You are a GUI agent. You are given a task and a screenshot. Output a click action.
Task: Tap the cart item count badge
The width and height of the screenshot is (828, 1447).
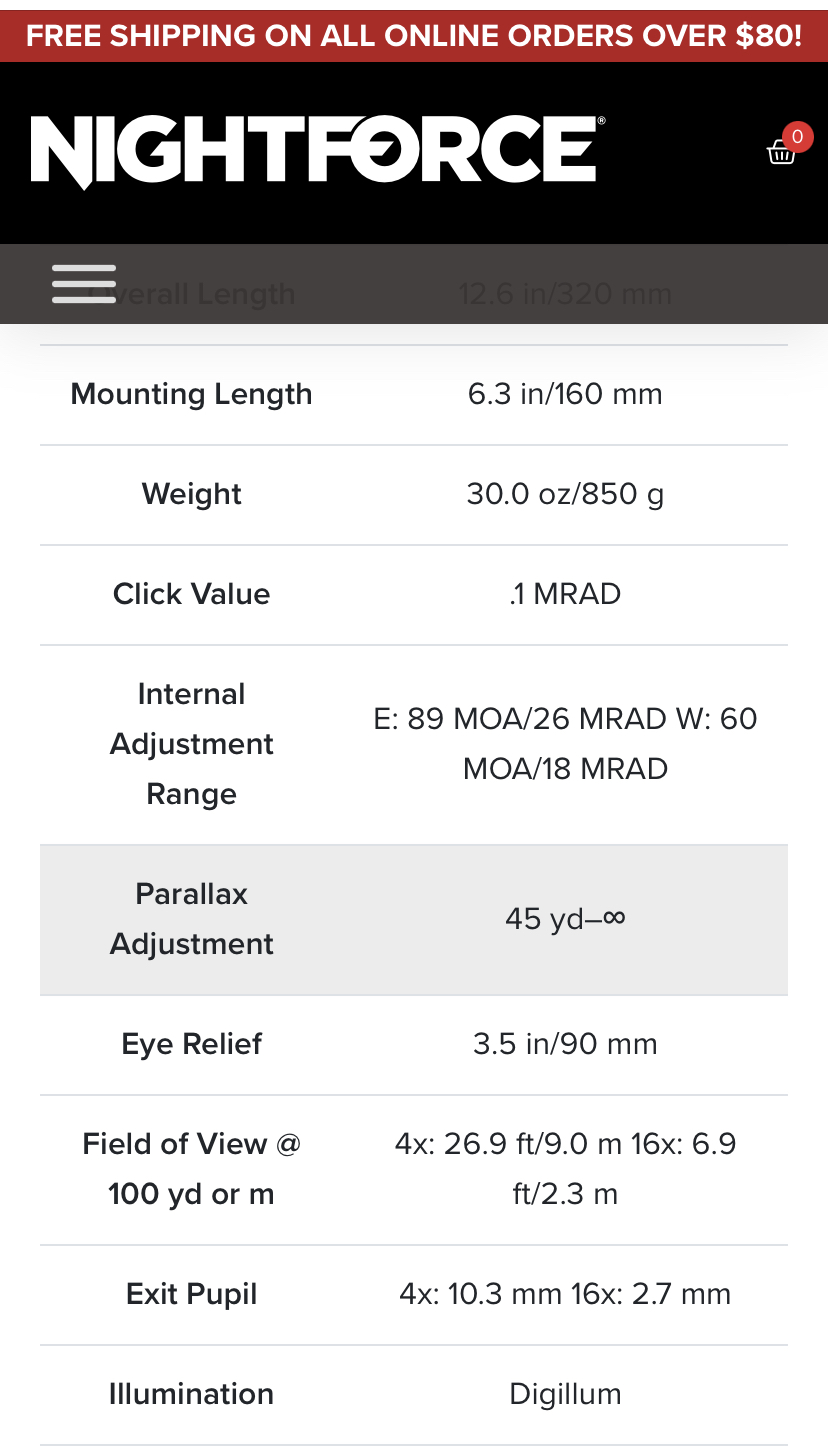tap(797, 137)
